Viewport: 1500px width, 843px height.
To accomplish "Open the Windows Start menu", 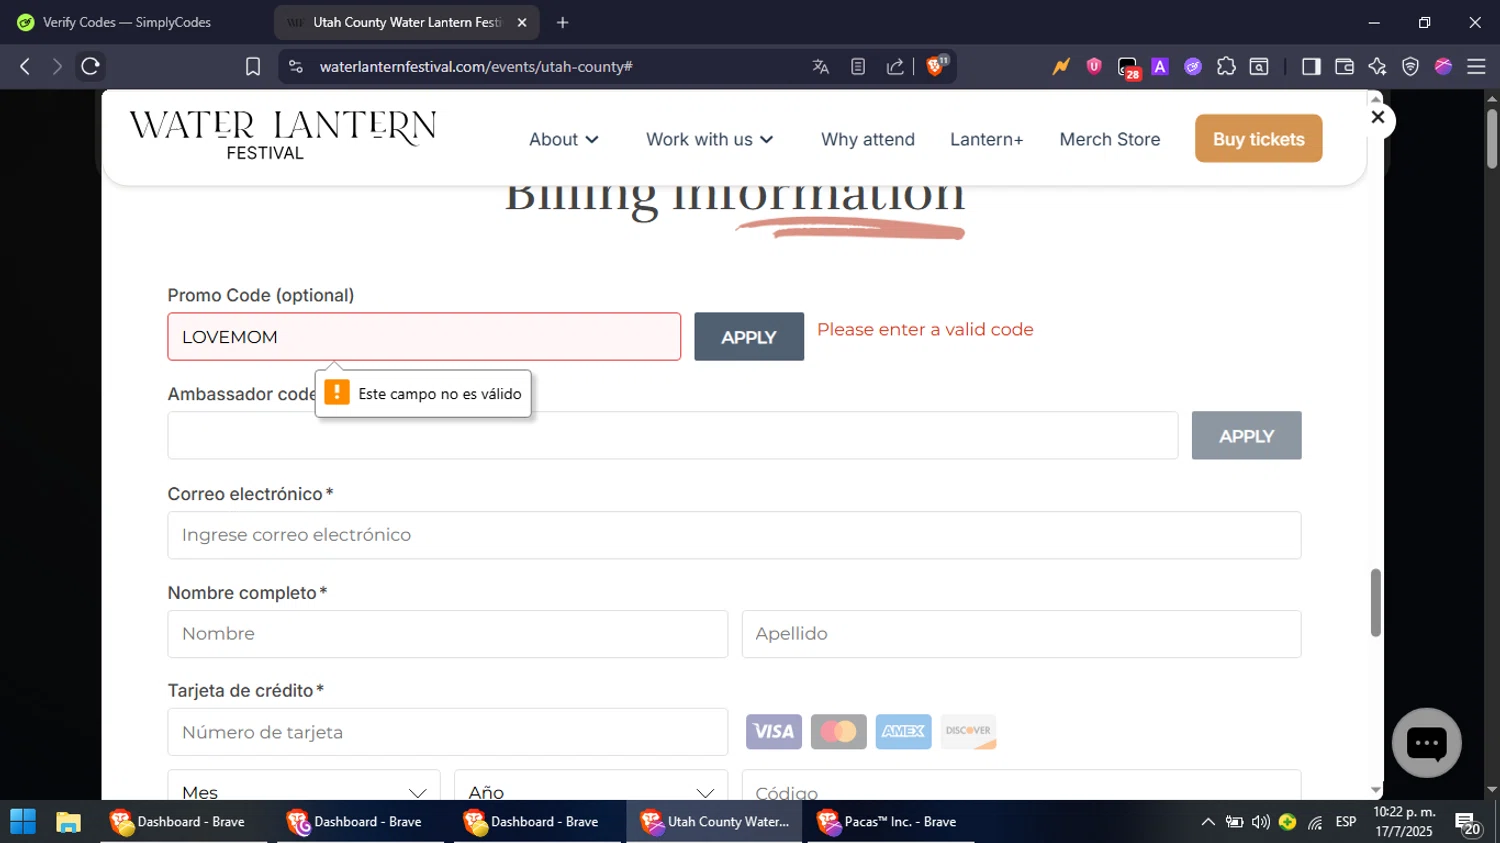I will click(23, 822).
